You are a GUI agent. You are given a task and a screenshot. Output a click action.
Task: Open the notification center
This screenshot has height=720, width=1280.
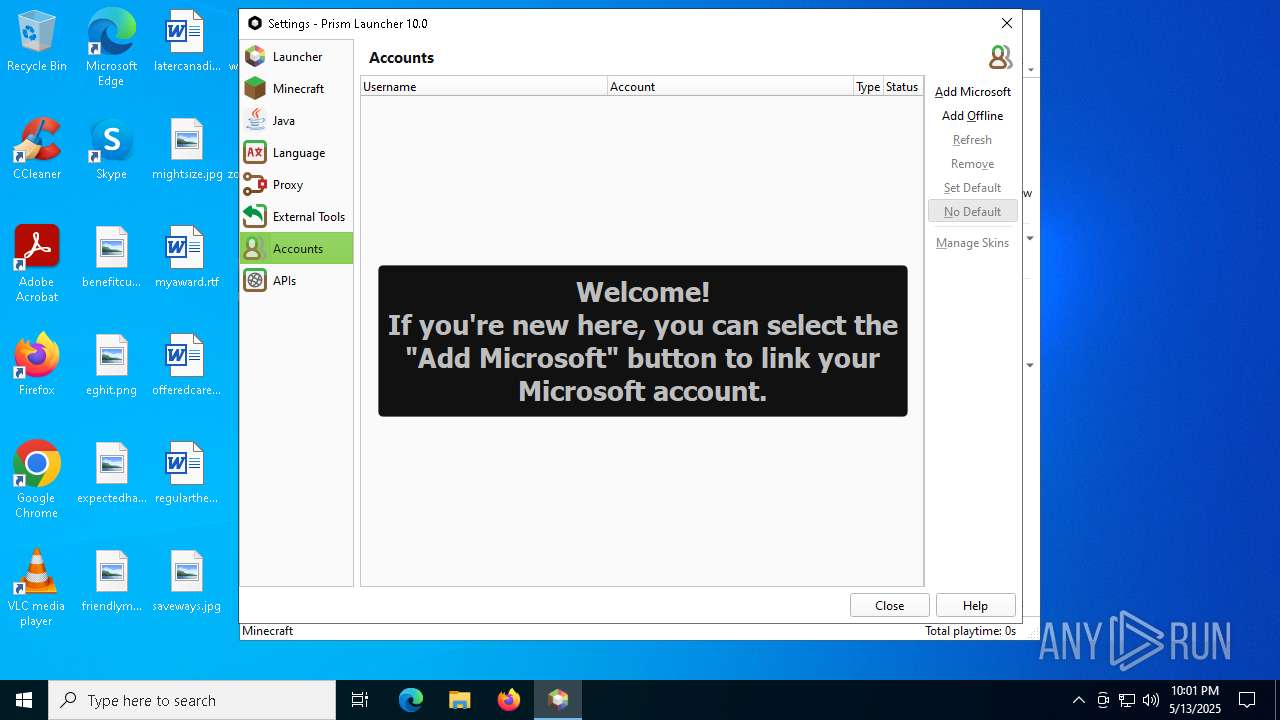pyautogui.click(x=1247, y=700)
